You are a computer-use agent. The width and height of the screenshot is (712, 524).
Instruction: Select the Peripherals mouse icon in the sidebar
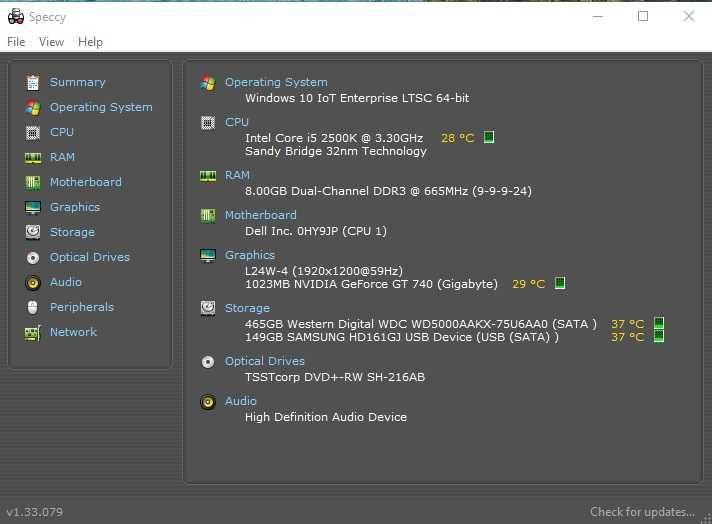(33, 307)
